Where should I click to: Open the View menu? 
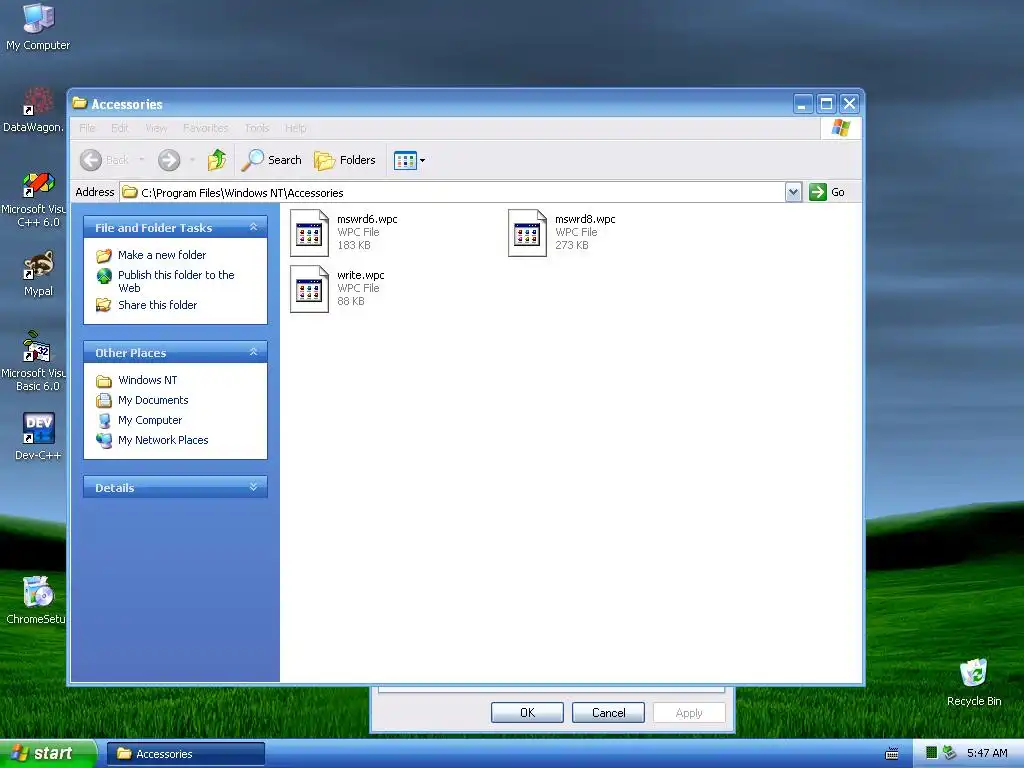tap(156, 128)
